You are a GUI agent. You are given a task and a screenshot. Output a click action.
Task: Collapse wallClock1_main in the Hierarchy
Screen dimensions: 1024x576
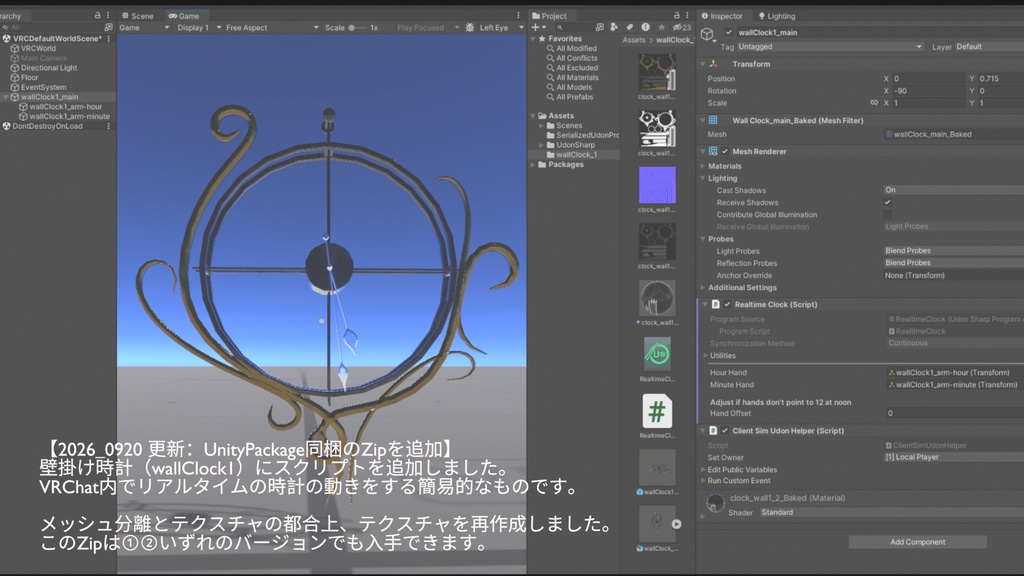tap(6, 97)
